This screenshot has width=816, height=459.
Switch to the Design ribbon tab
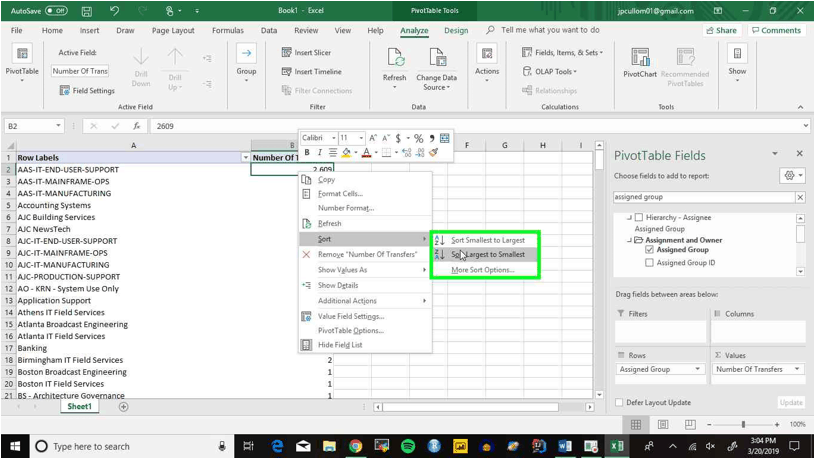pos(456,31)
